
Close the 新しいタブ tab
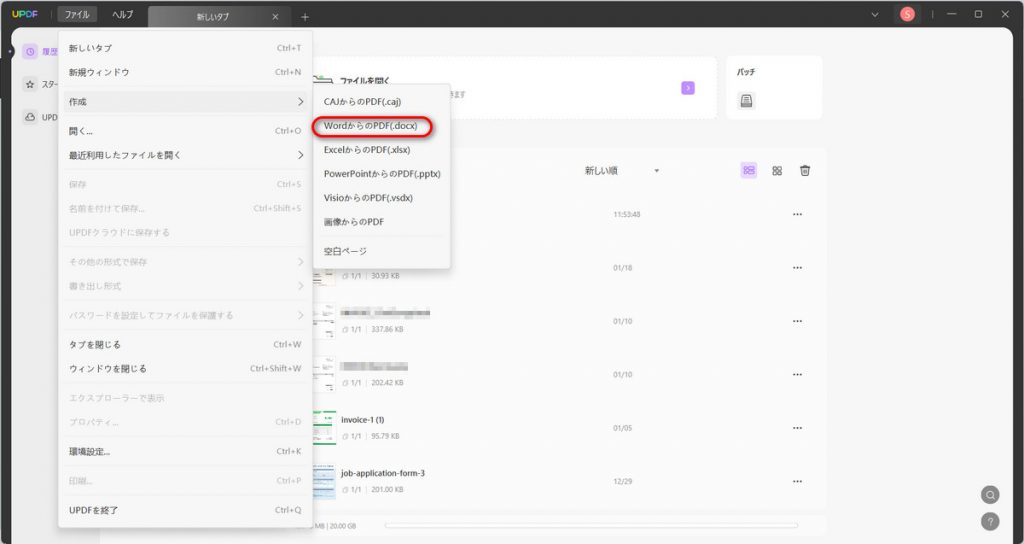tap(275, 17)
